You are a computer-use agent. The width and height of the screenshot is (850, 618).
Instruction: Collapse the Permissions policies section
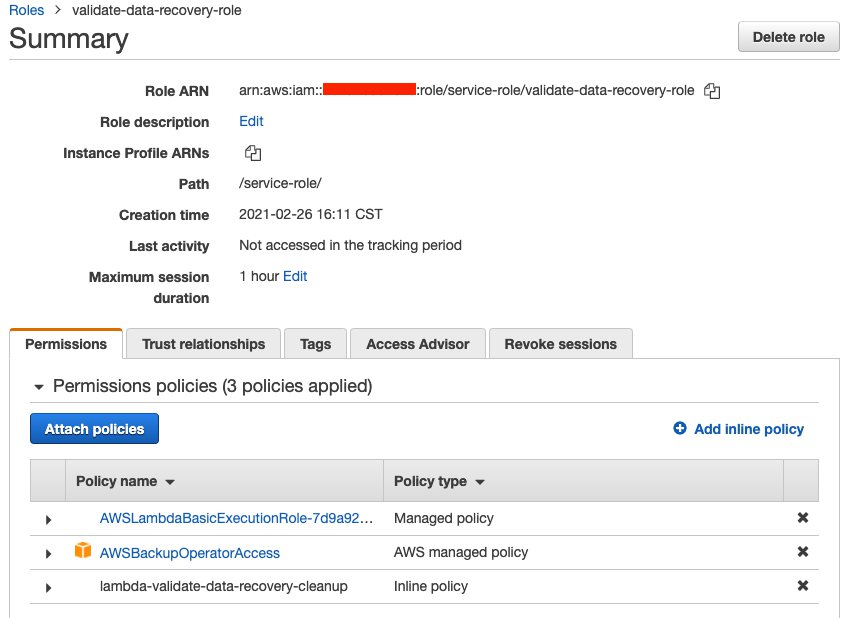pos(39,386)
